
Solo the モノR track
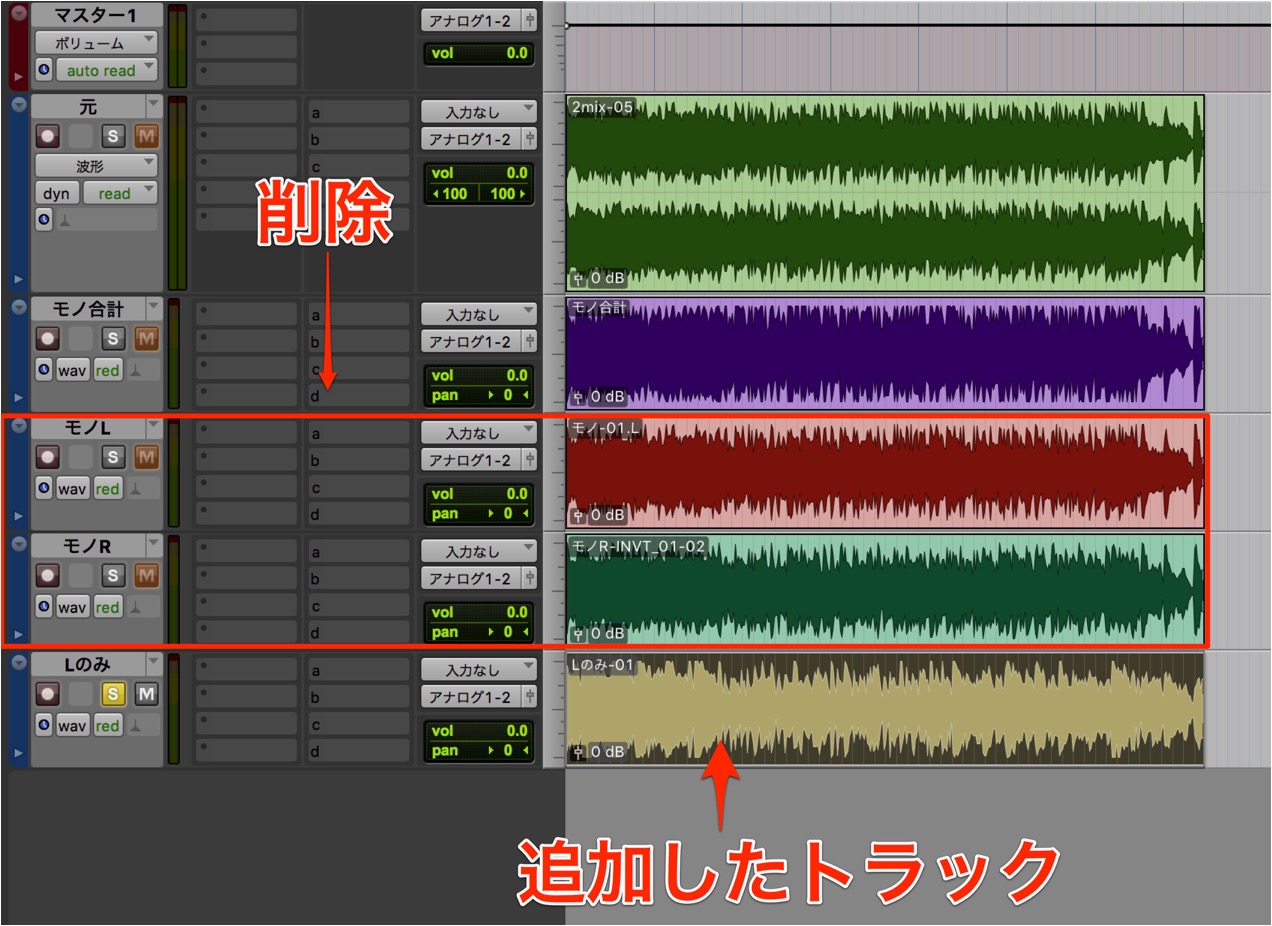click(x=113, y=575)
